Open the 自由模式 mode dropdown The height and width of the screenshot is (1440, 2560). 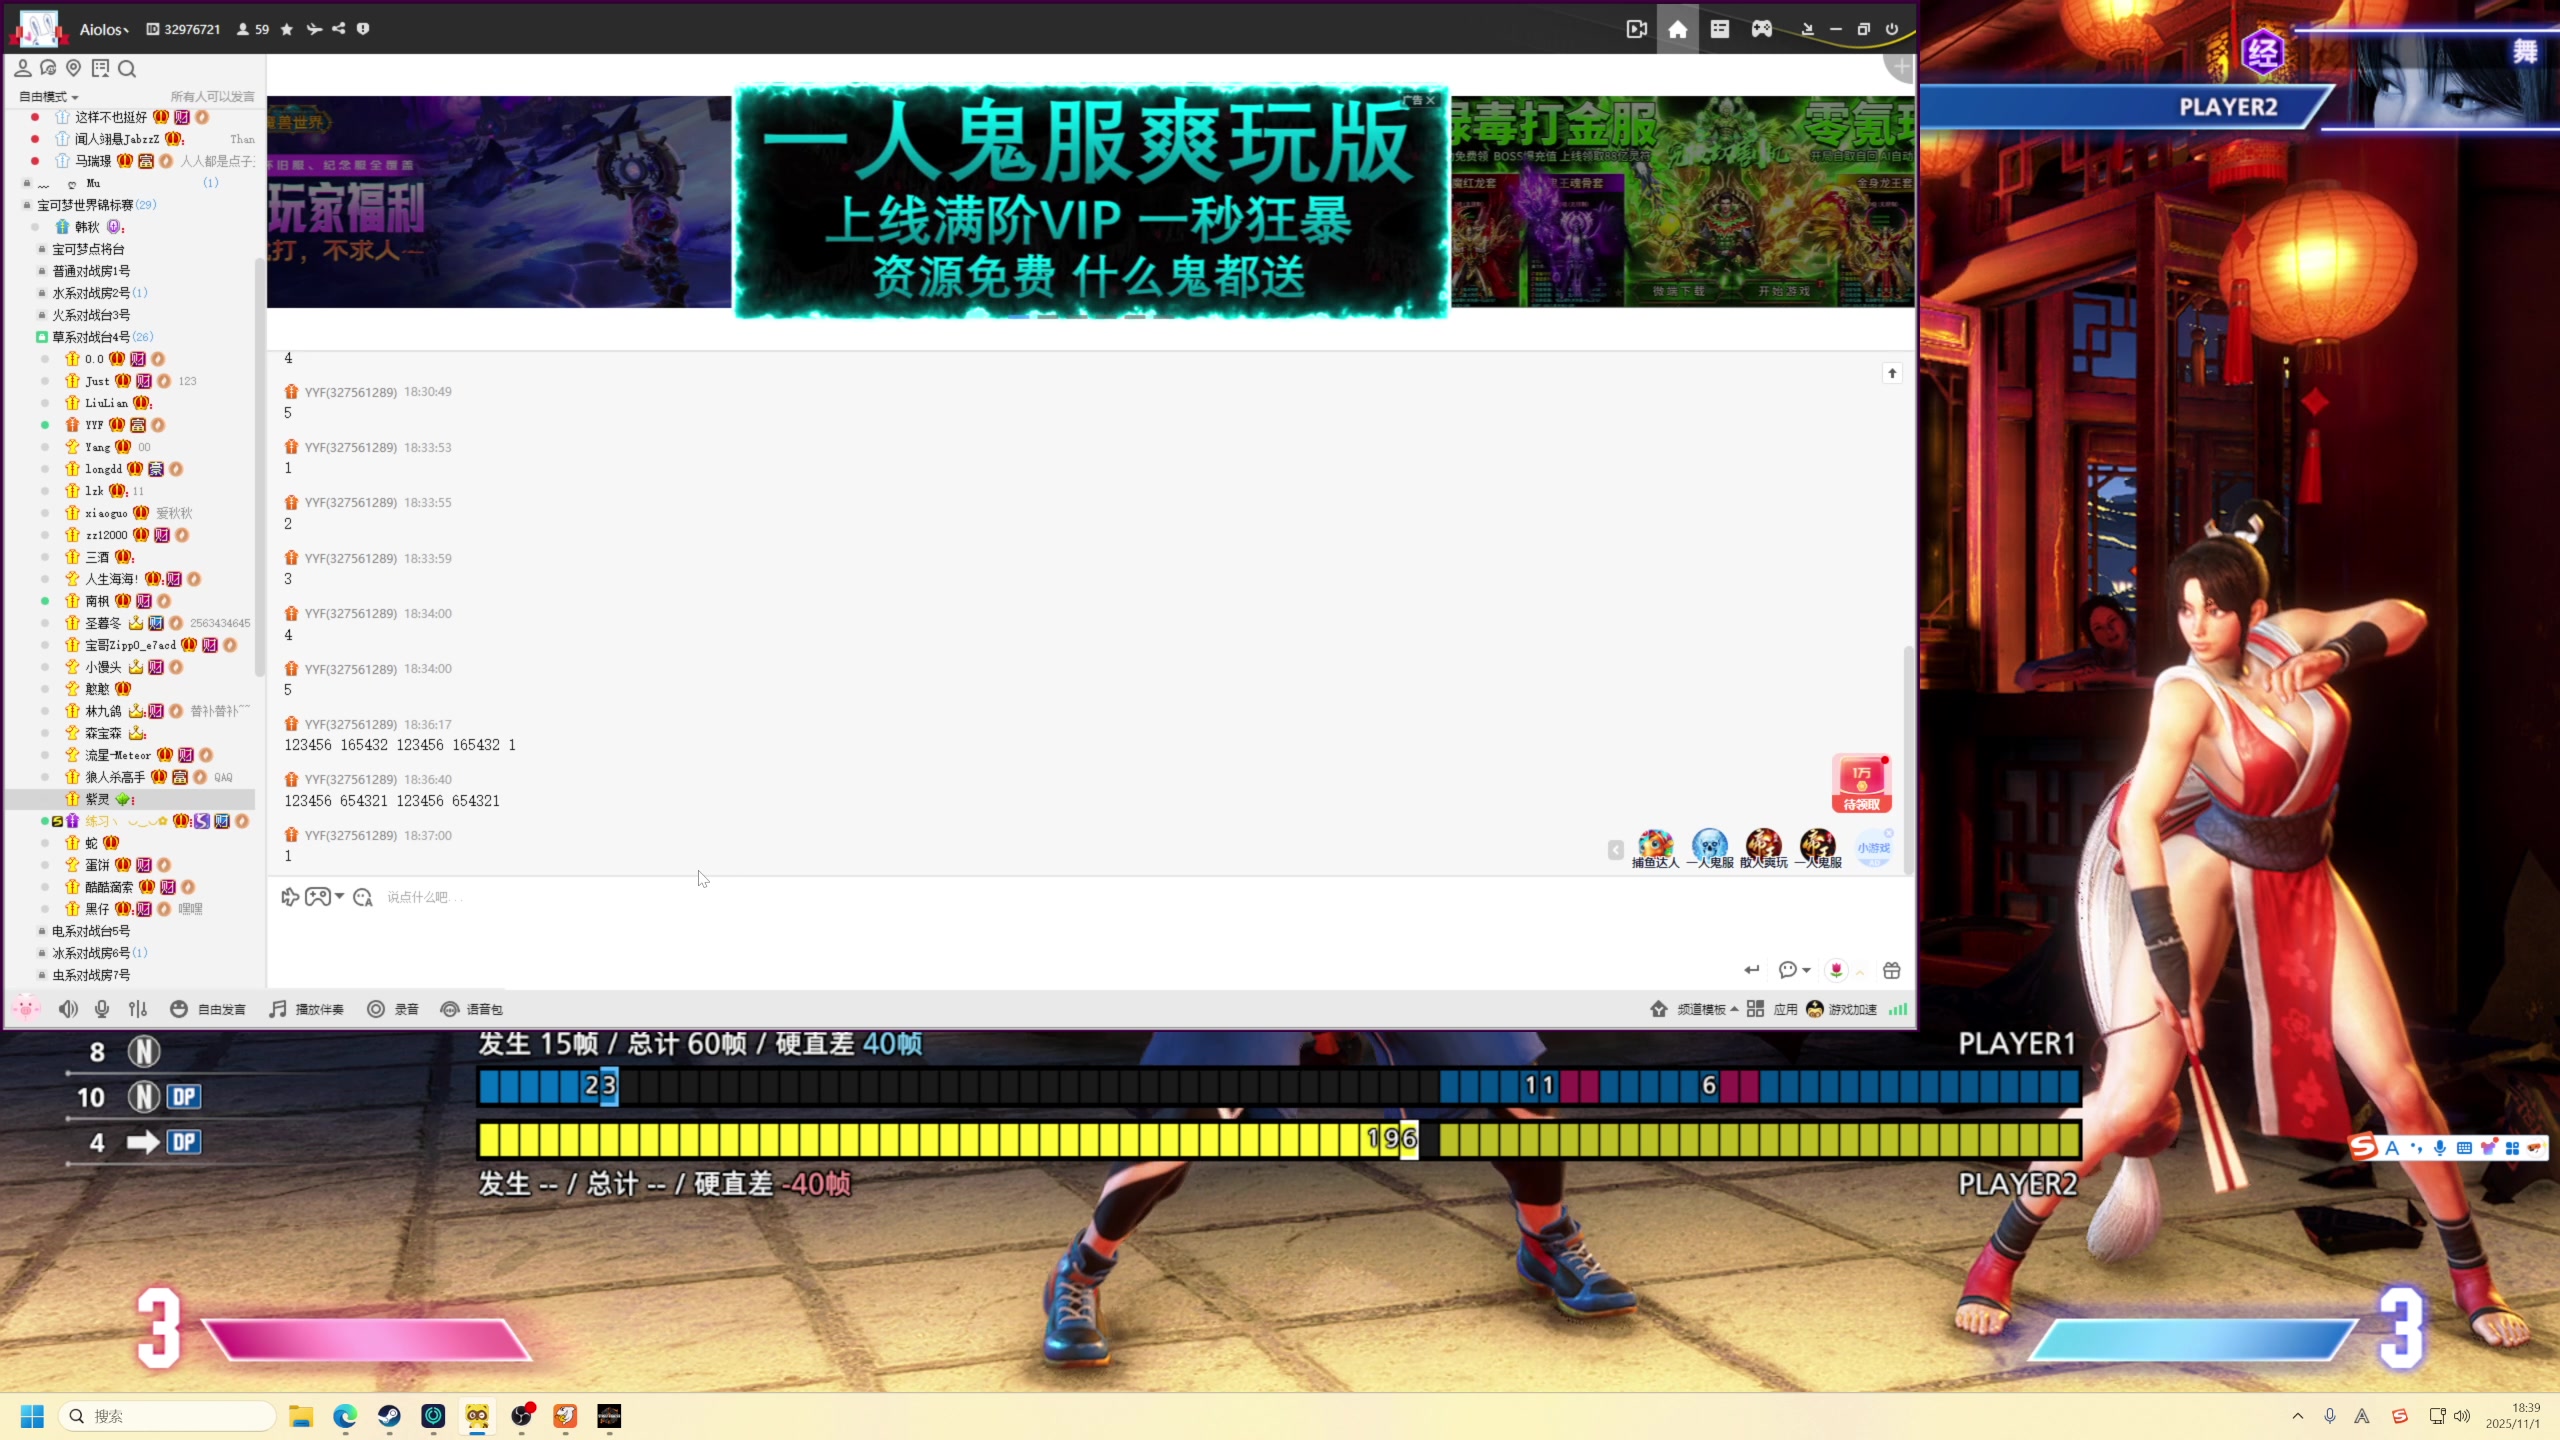48,97
